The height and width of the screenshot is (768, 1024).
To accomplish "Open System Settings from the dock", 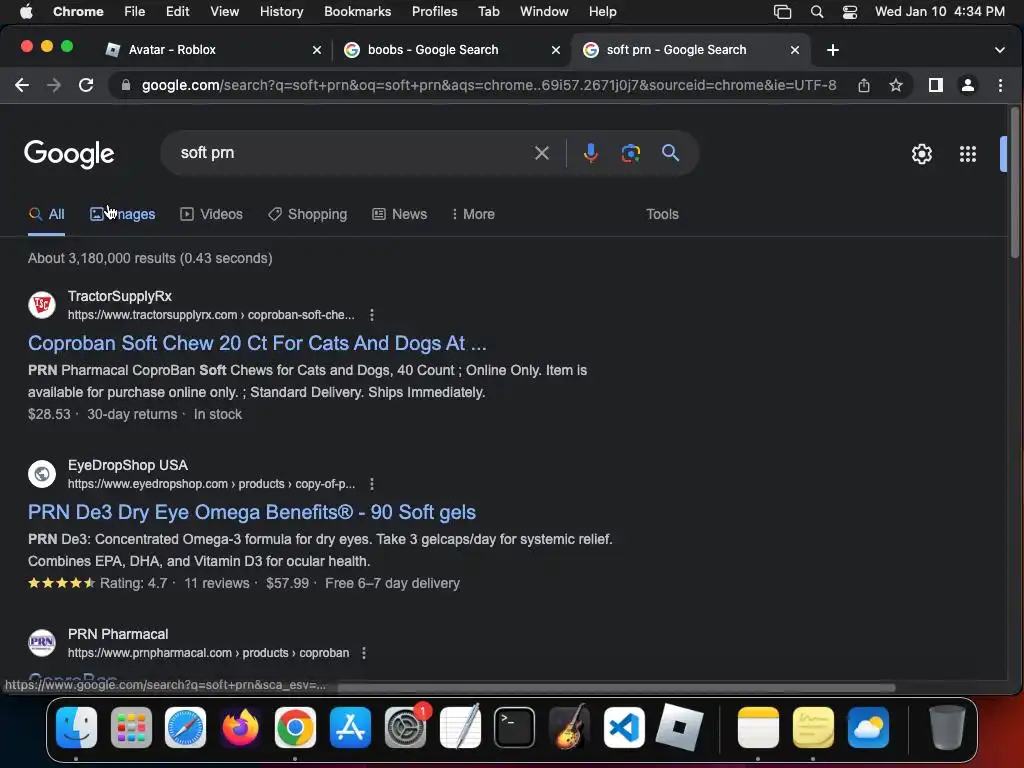I will (405, 727).
